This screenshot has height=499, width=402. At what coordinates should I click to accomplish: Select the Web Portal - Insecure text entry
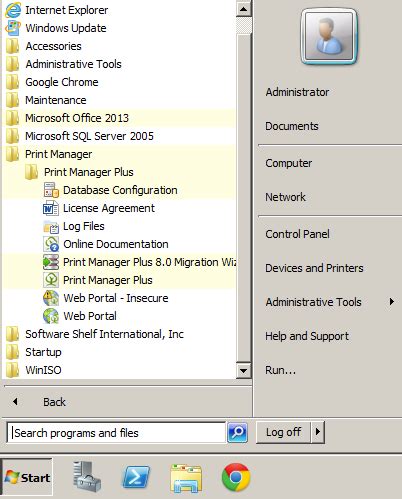(x=116, y=298)
